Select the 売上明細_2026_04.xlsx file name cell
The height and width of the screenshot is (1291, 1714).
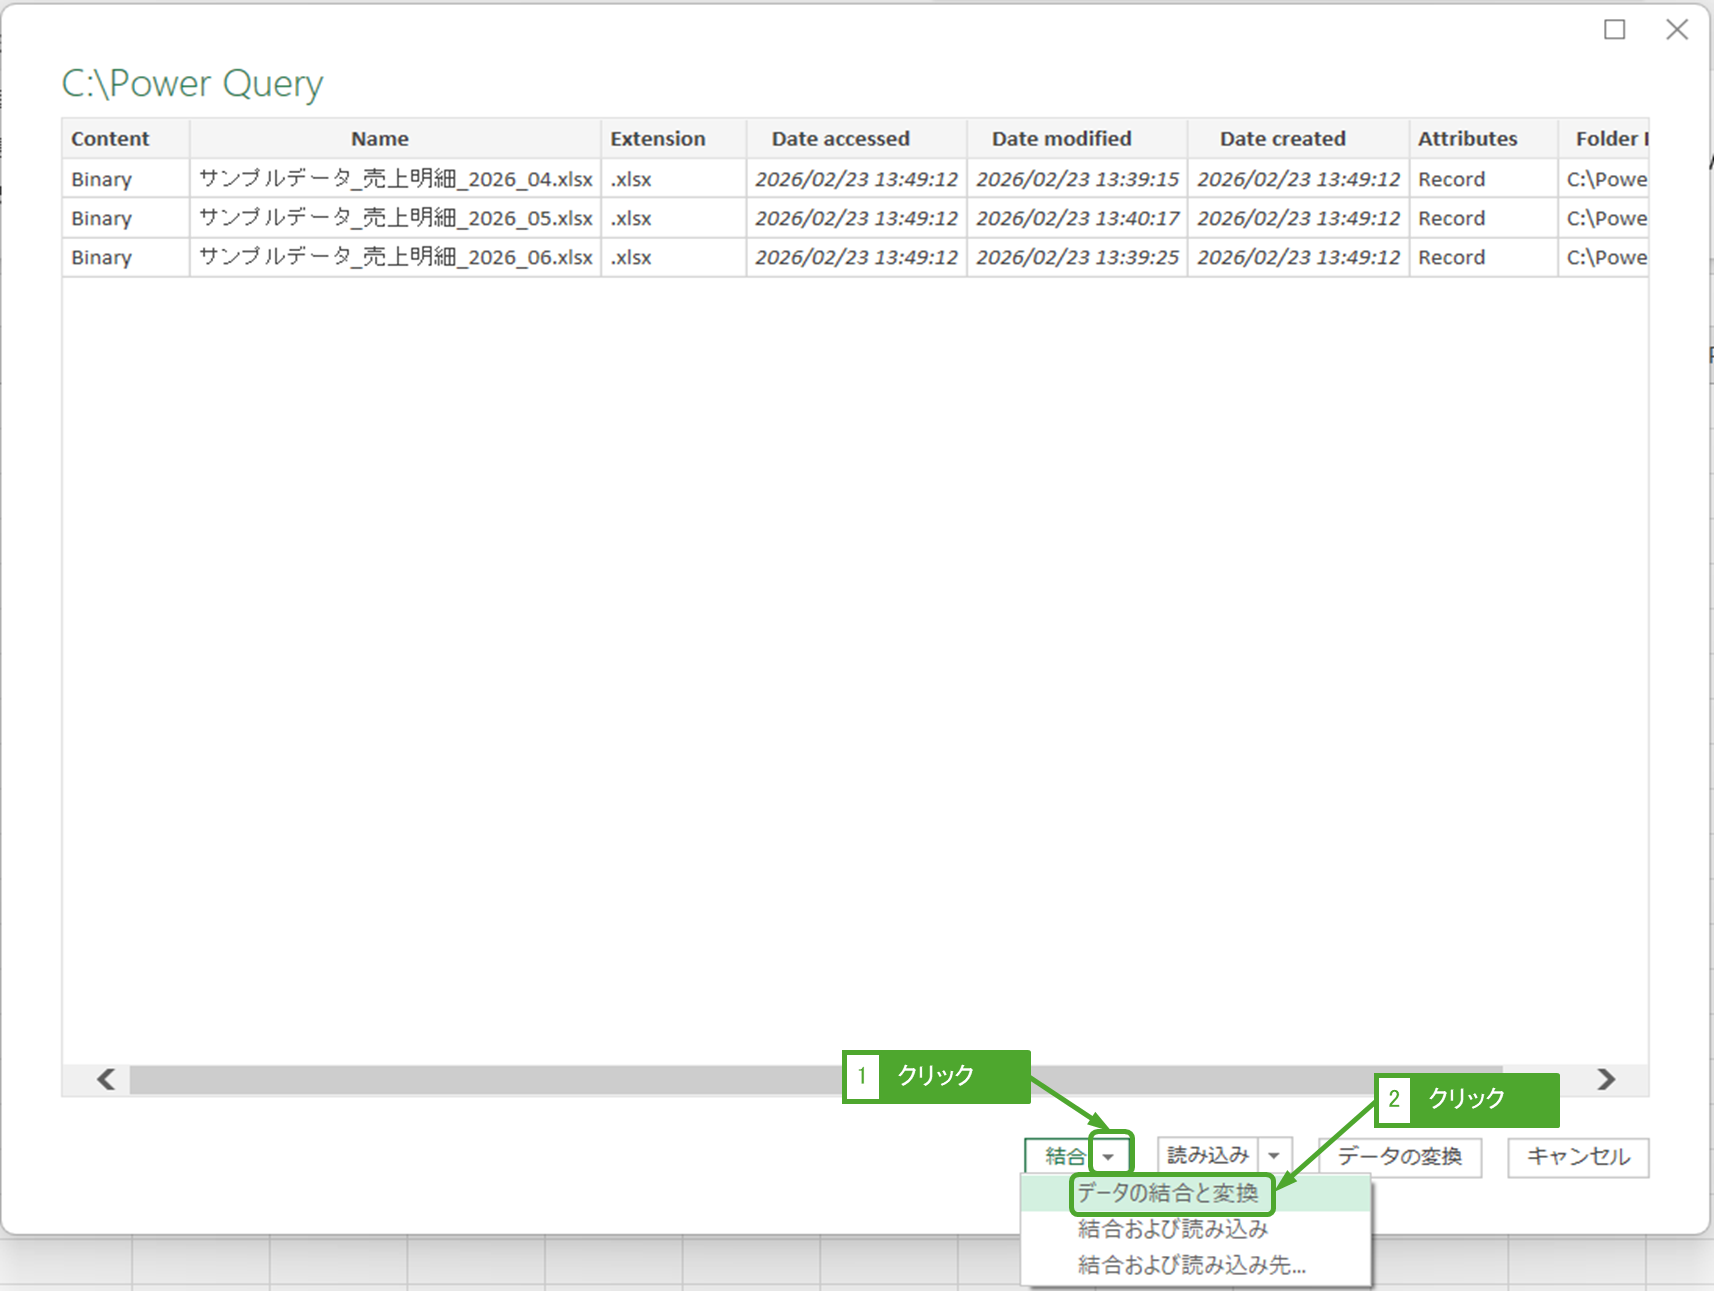pyautogui.click(x=395, y=179)
